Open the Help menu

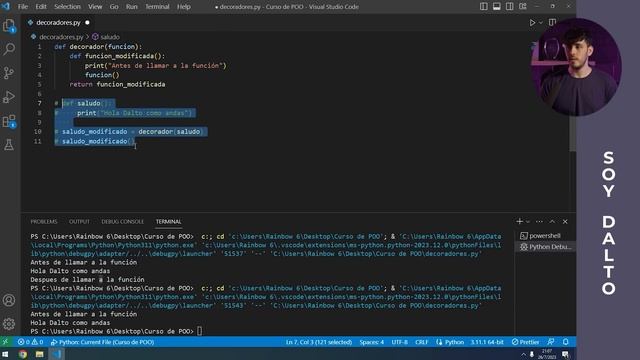(184, 7)
